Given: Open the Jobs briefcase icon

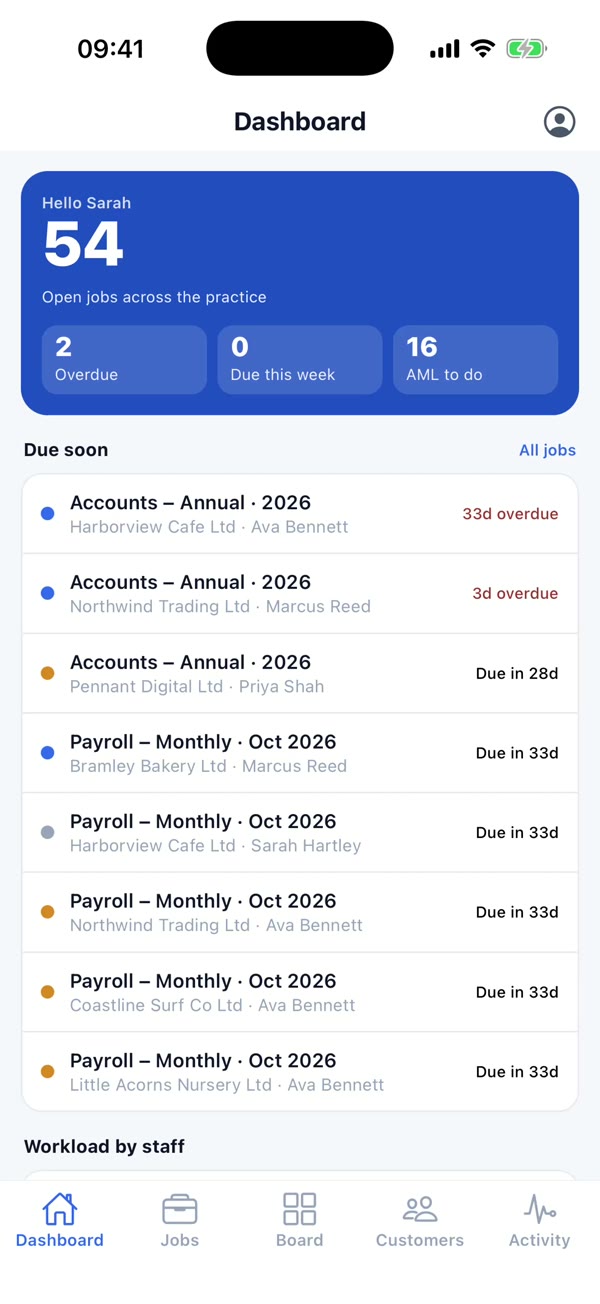Looking at the screenshot, I should tap(180, 1210).
